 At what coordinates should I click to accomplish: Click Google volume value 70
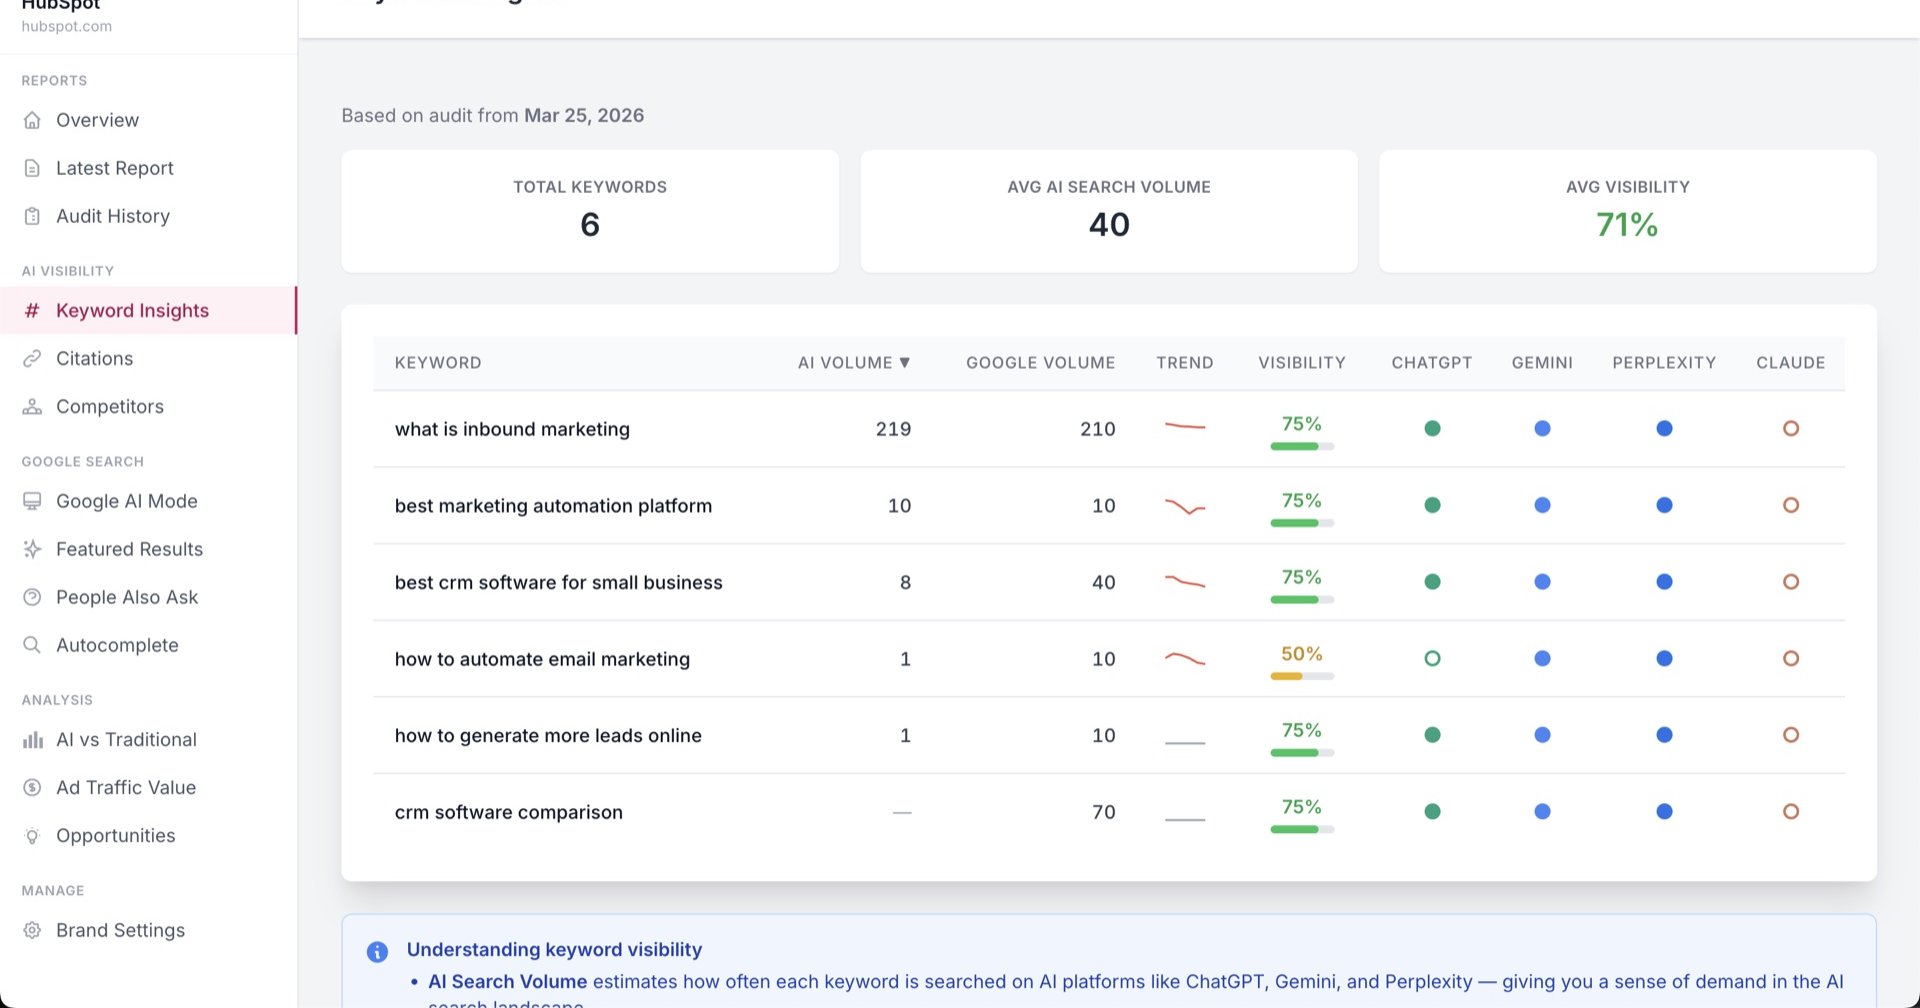[x=1103, y=812]
